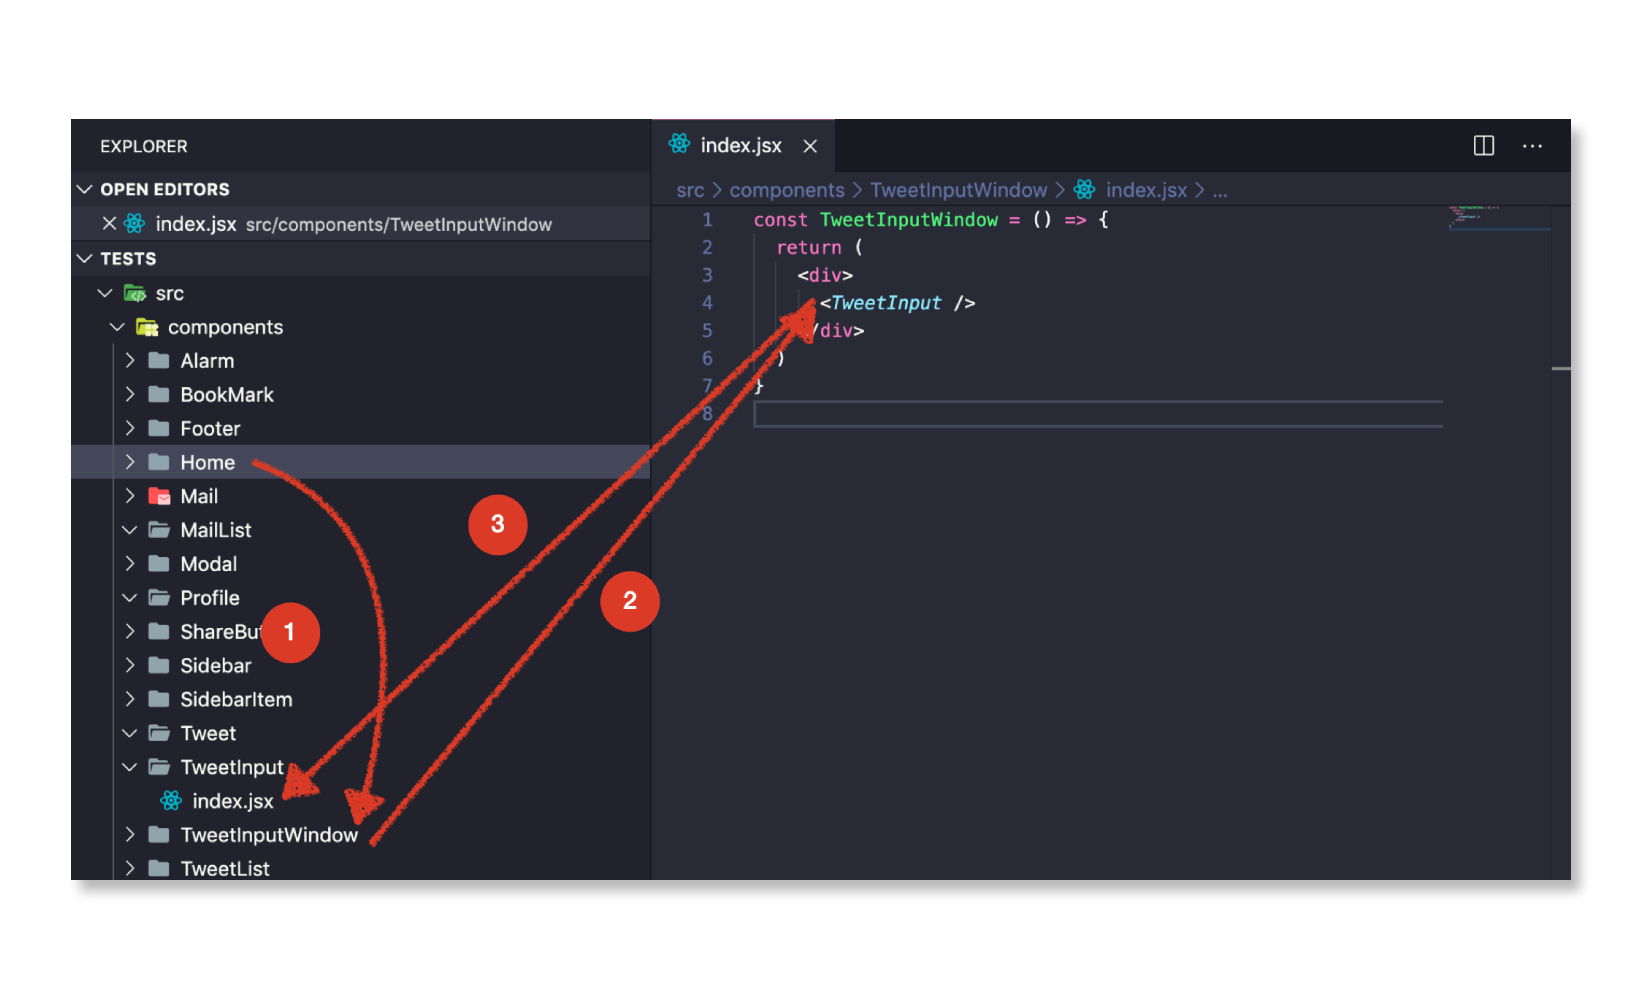
Task: Click TweetInputWindow in the breadcrumb
Action: pos(957,190)
